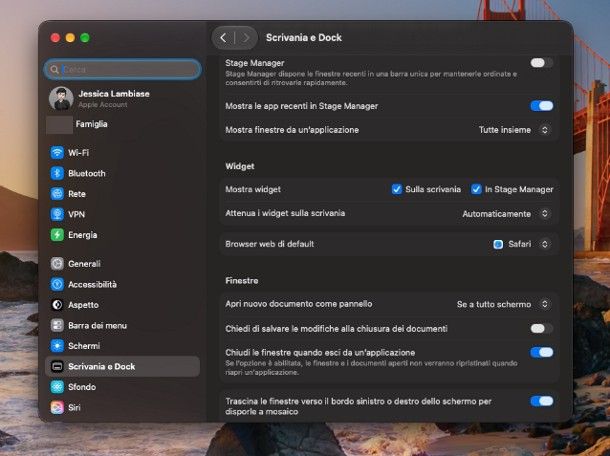Open the Aspetto icon
Viewport: 610px width, 456px height.
click(x=57, y=305)
